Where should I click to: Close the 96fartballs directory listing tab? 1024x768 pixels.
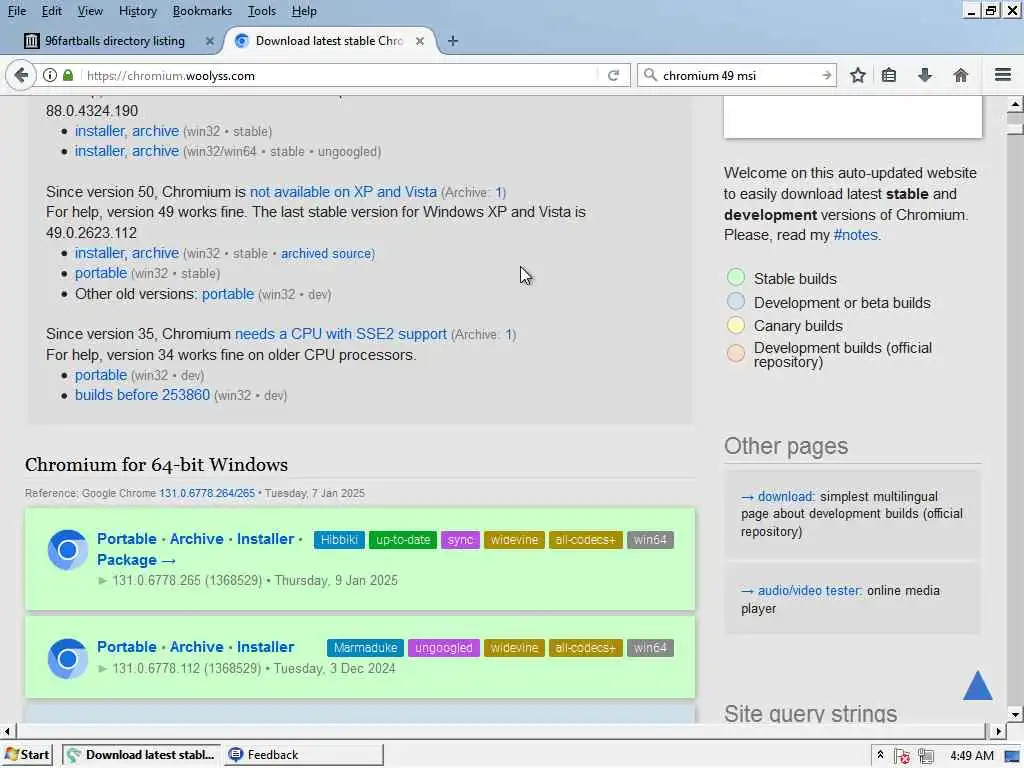click(x=210, y=41)
